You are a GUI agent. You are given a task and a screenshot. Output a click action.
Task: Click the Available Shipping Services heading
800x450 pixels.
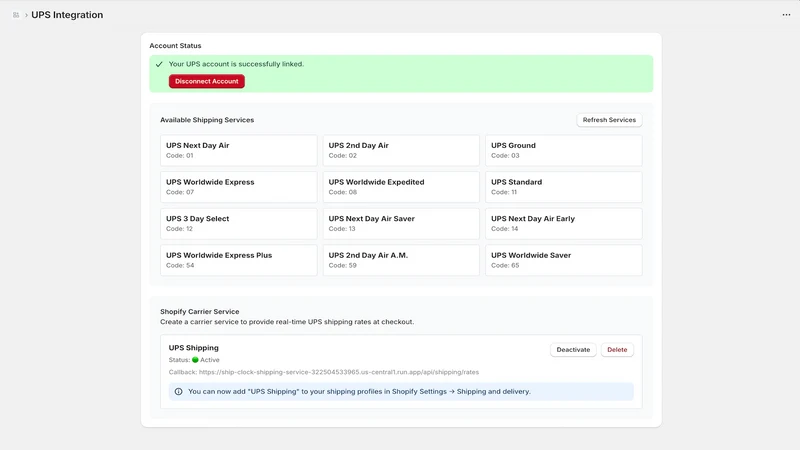click(x=207, y=120)
